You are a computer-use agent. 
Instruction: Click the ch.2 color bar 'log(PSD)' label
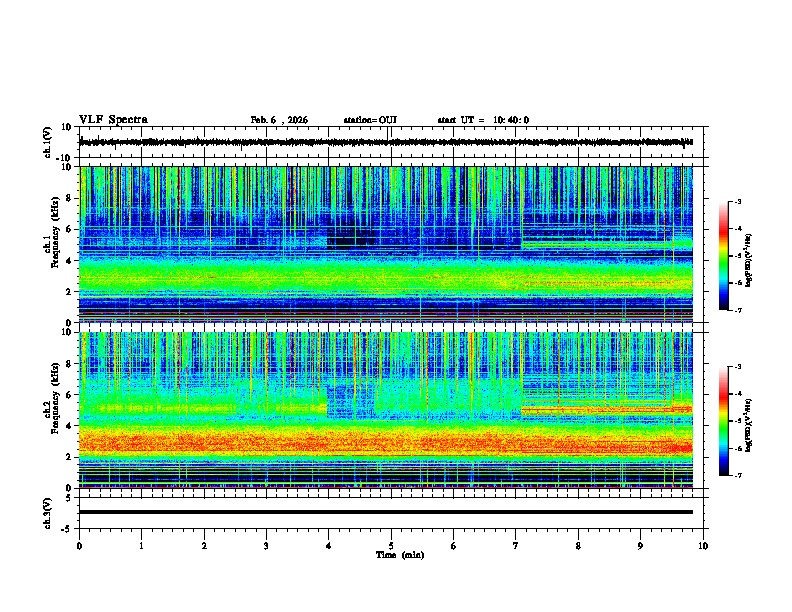pos(748,425)
